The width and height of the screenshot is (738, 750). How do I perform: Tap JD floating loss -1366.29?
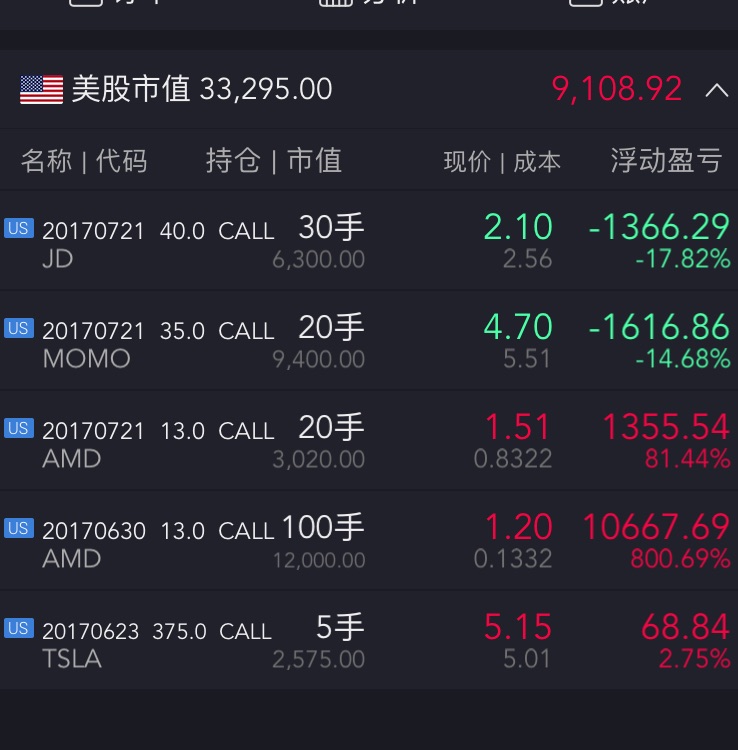(659, 227)
